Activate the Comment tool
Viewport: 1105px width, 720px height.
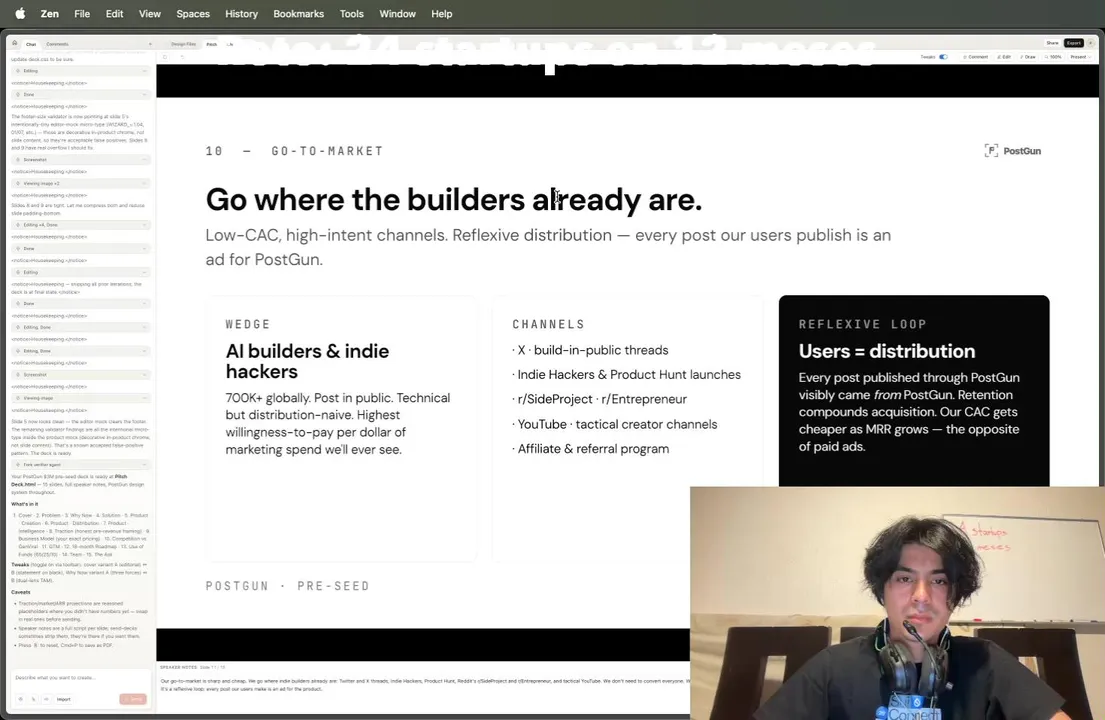[975, 57]
